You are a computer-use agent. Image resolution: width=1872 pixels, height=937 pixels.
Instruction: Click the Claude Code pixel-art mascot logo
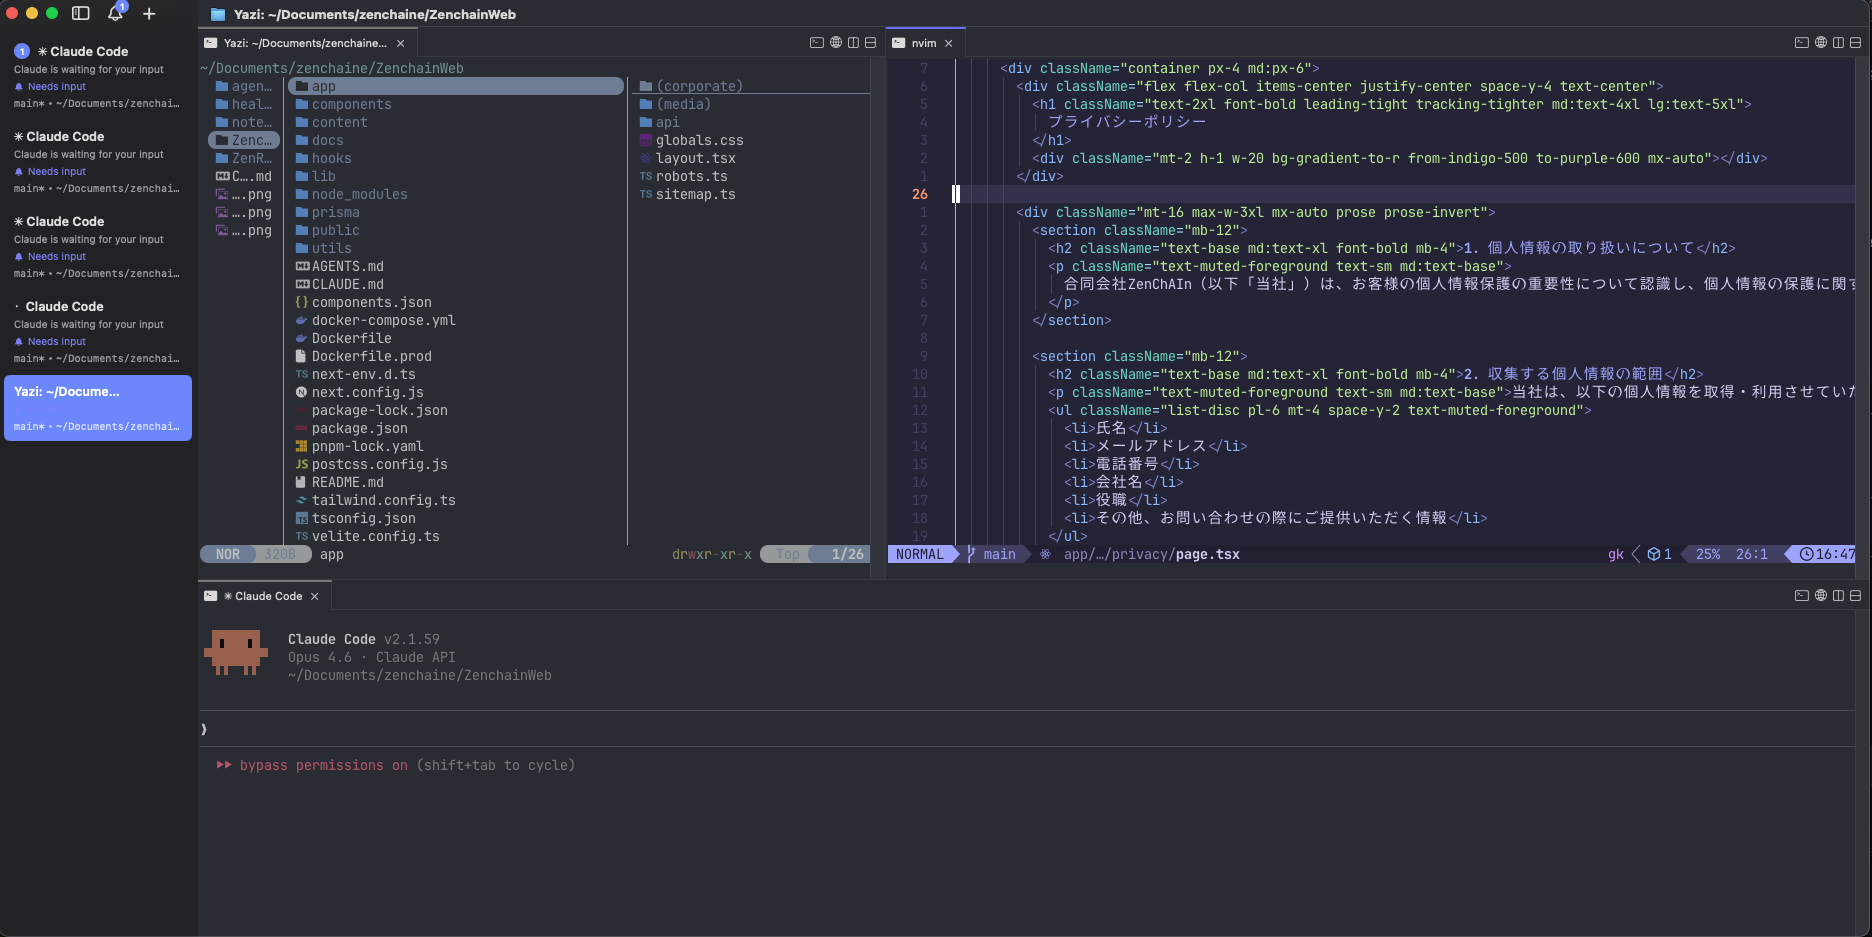coord(235,652)
